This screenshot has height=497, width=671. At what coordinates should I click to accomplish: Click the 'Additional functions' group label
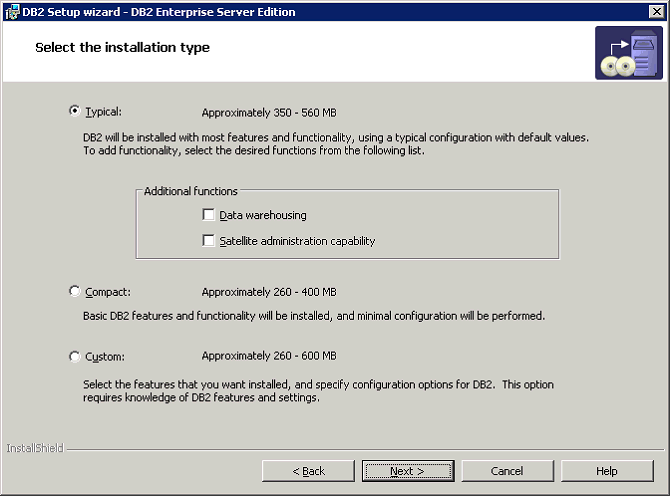pyautogui.click(x=190, y=191)
